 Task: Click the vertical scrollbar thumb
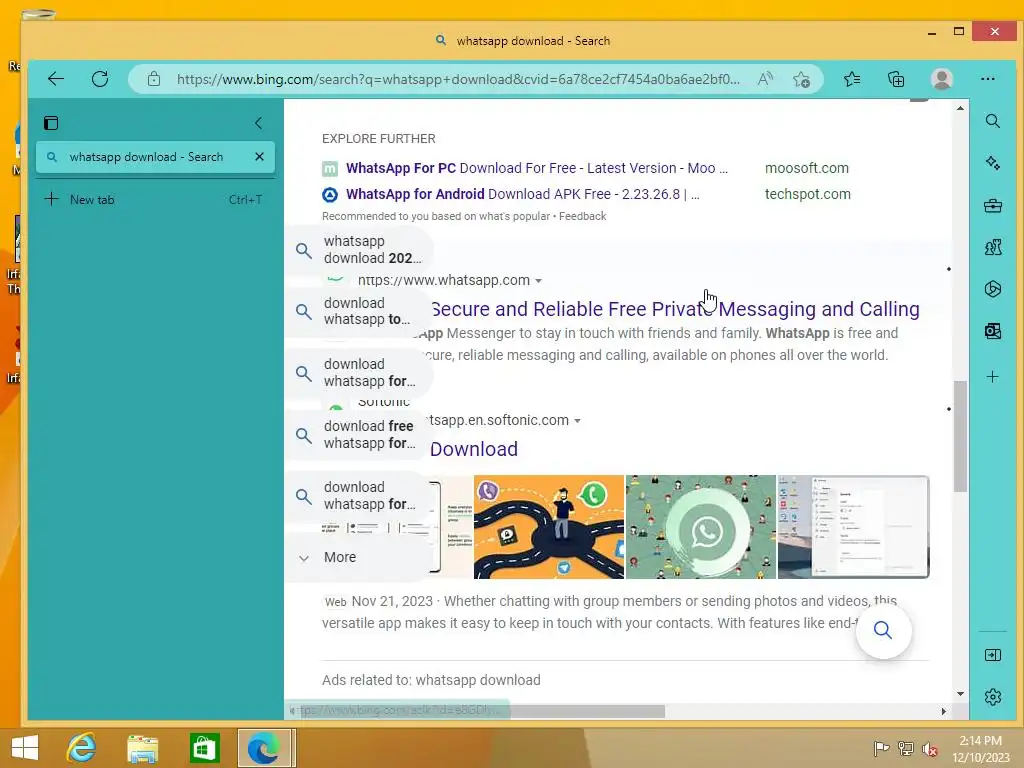tap(960, 436)
